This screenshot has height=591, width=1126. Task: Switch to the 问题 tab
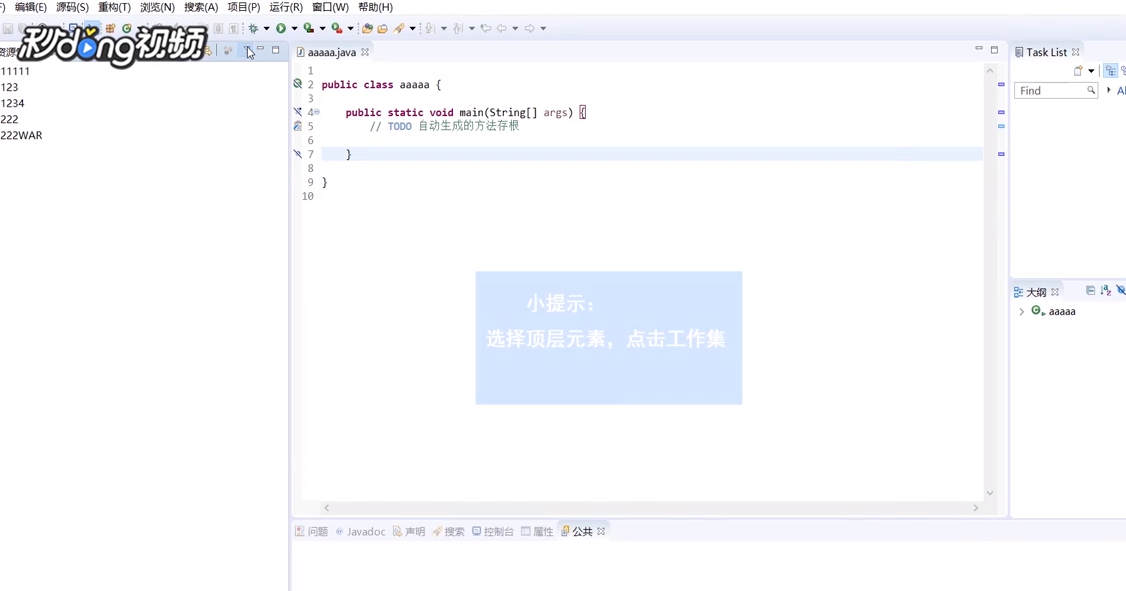(312, 531)
